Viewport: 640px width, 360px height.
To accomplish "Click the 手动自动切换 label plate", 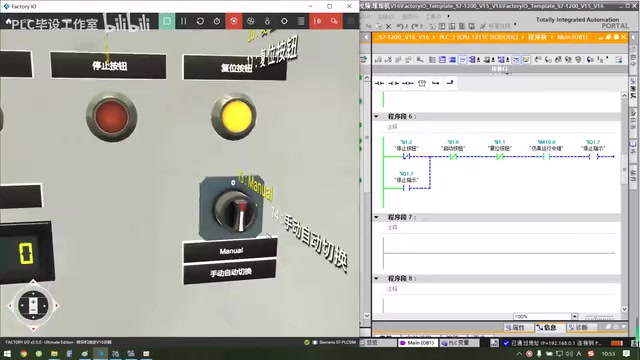I will pyautogui.click(x=230, y=272).
